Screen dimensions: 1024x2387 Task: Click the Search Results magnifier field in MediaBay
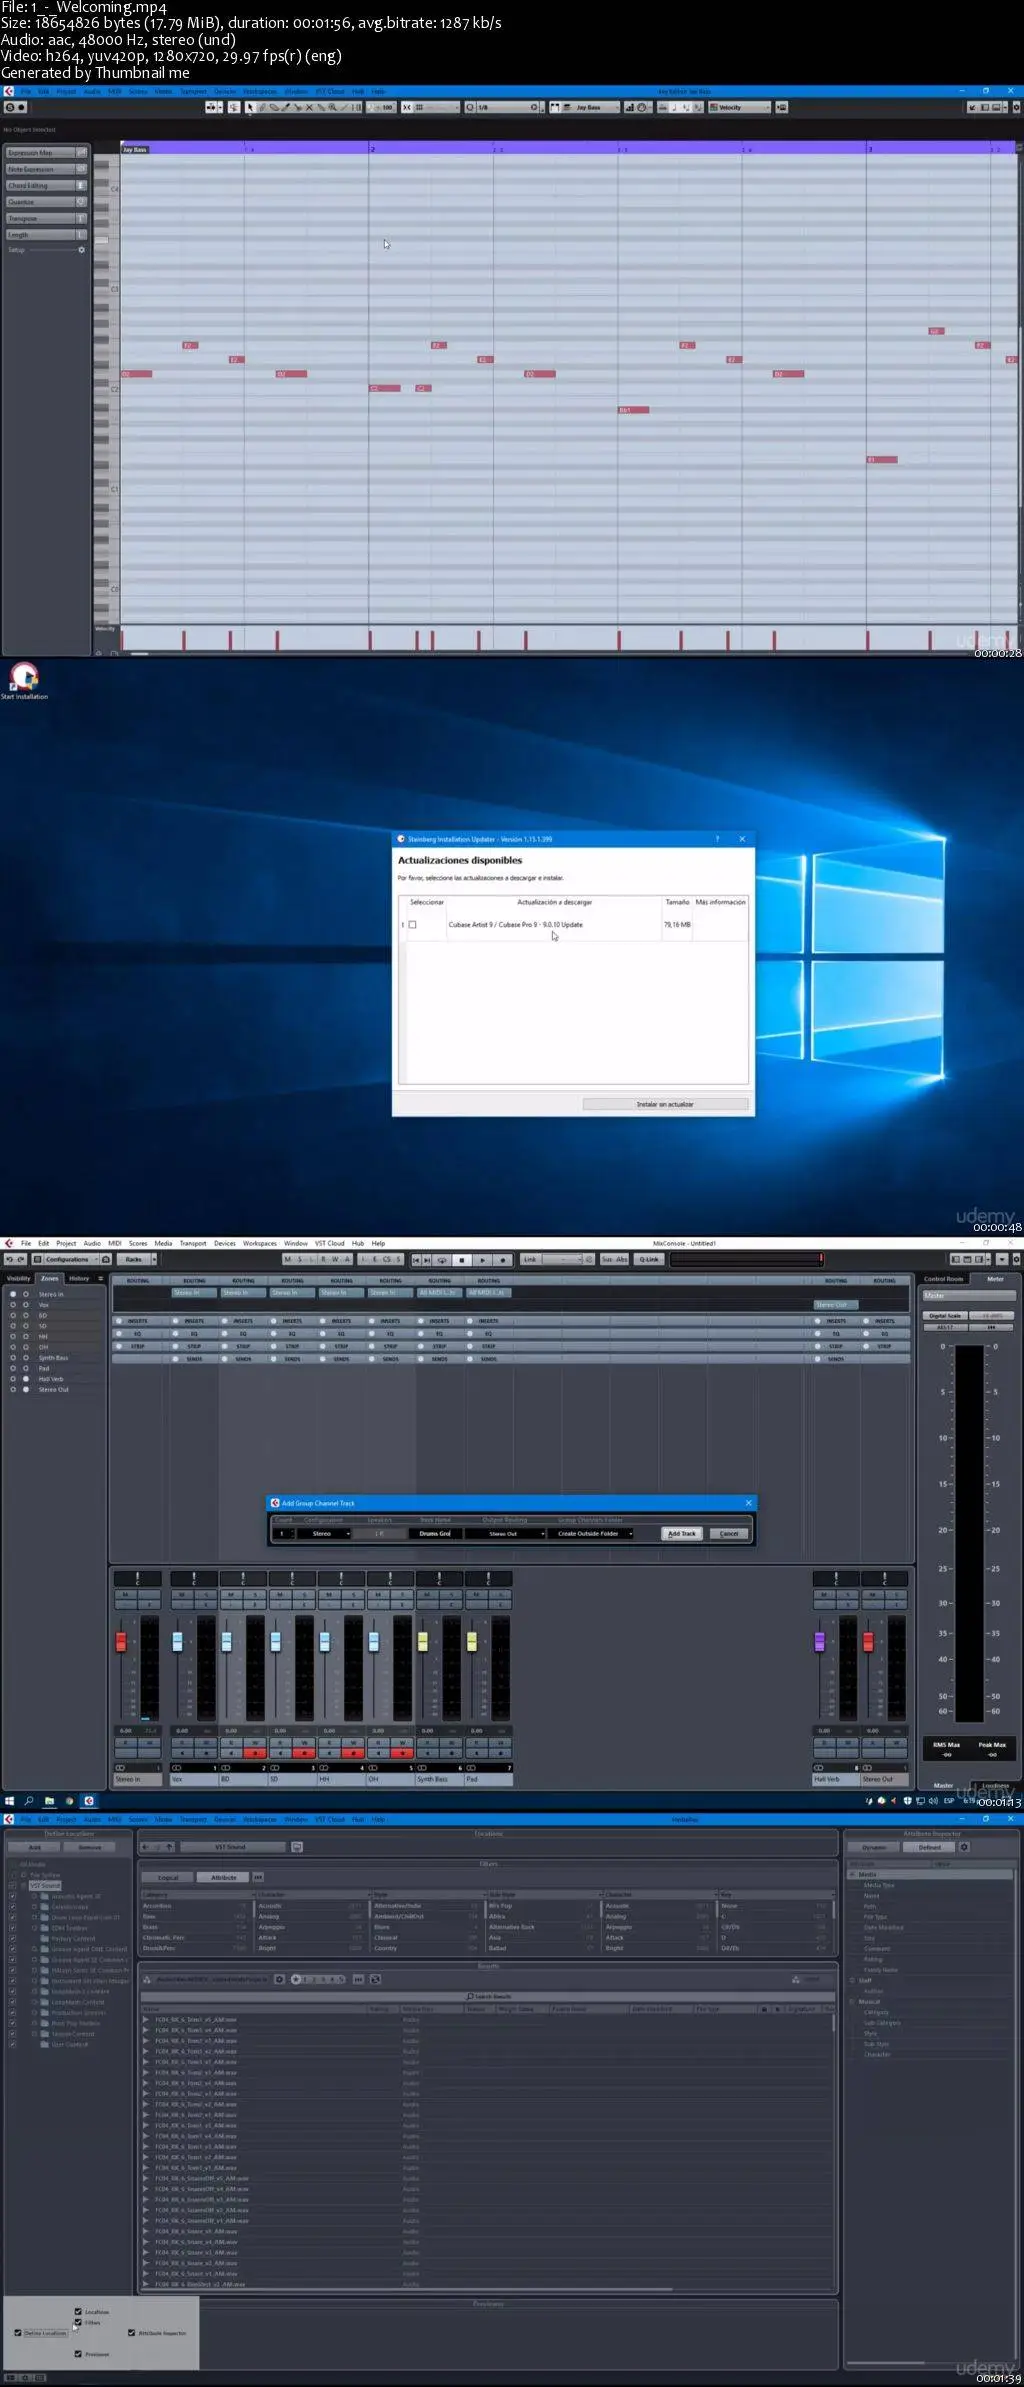[488, 1997]
